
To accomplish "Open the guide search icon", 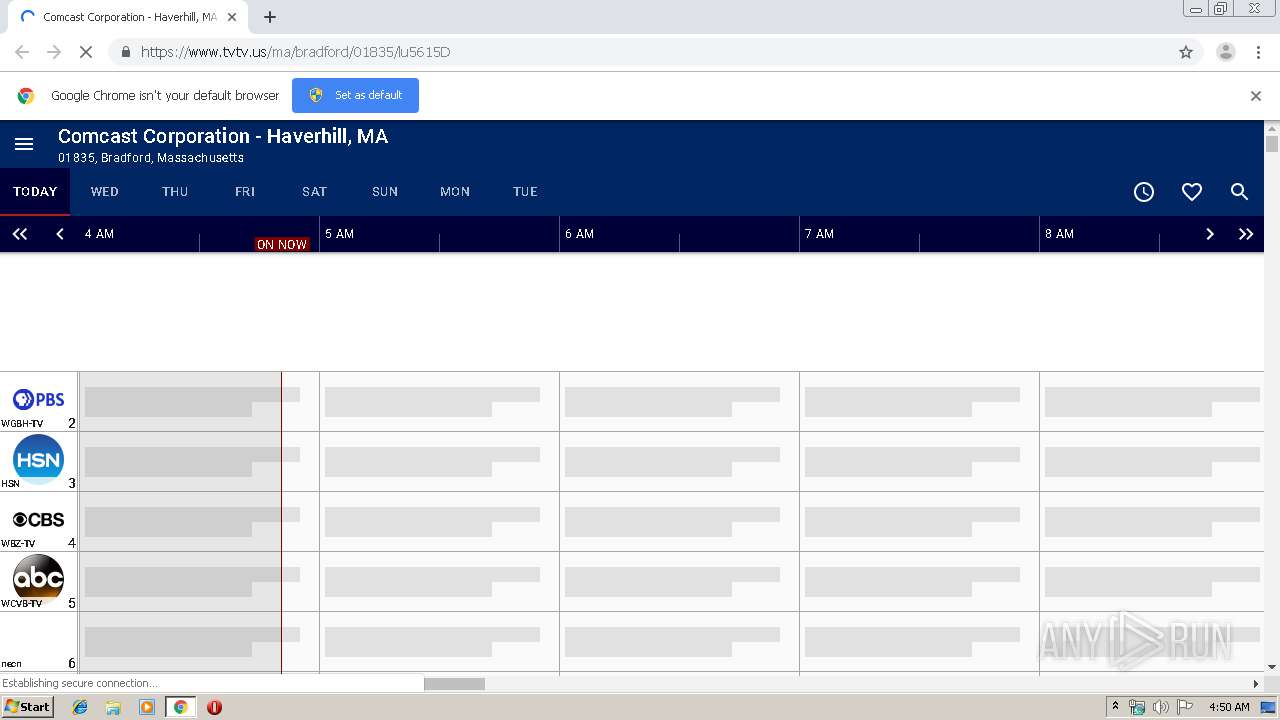I will 1239,192.
